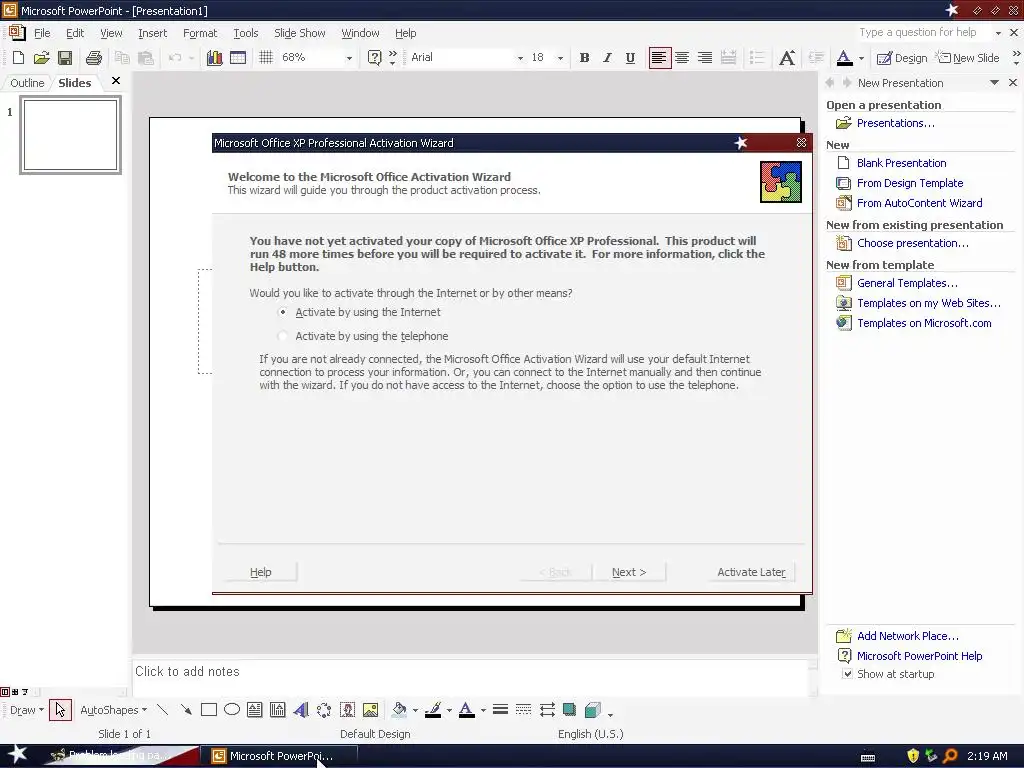Toggle Italic formatting
The height and width of the screenshot is (768, 1024).
click(607, 57)
